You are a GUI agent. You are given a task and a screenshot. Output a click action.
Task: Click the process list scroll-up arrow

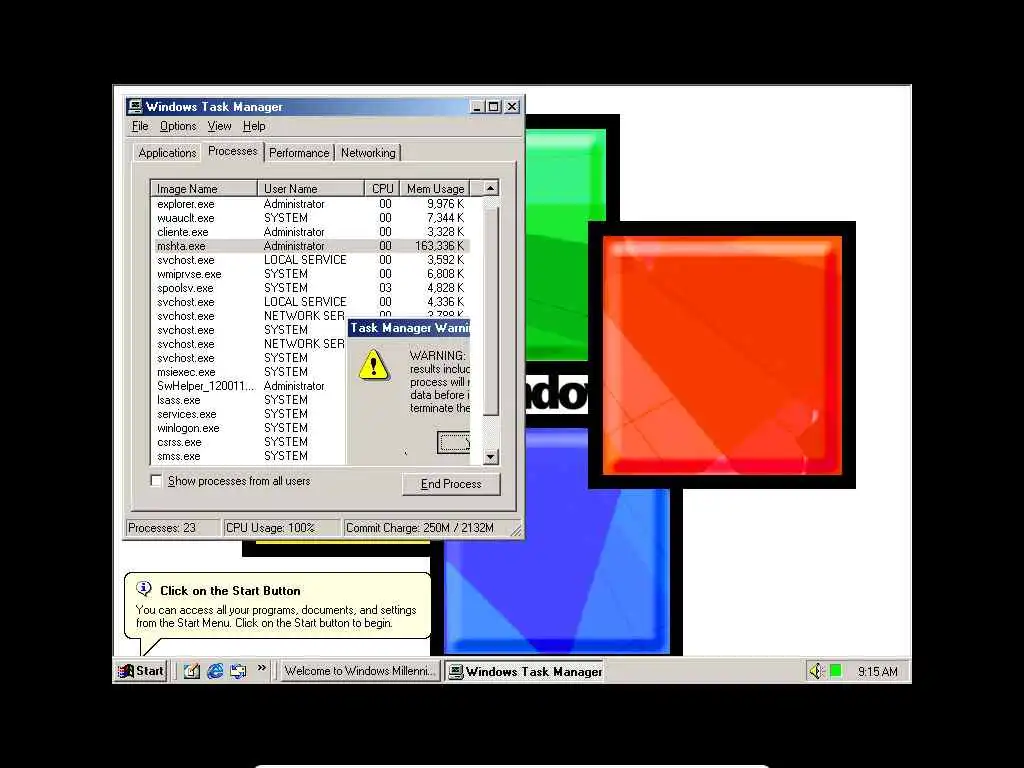(x=490, y=188)
